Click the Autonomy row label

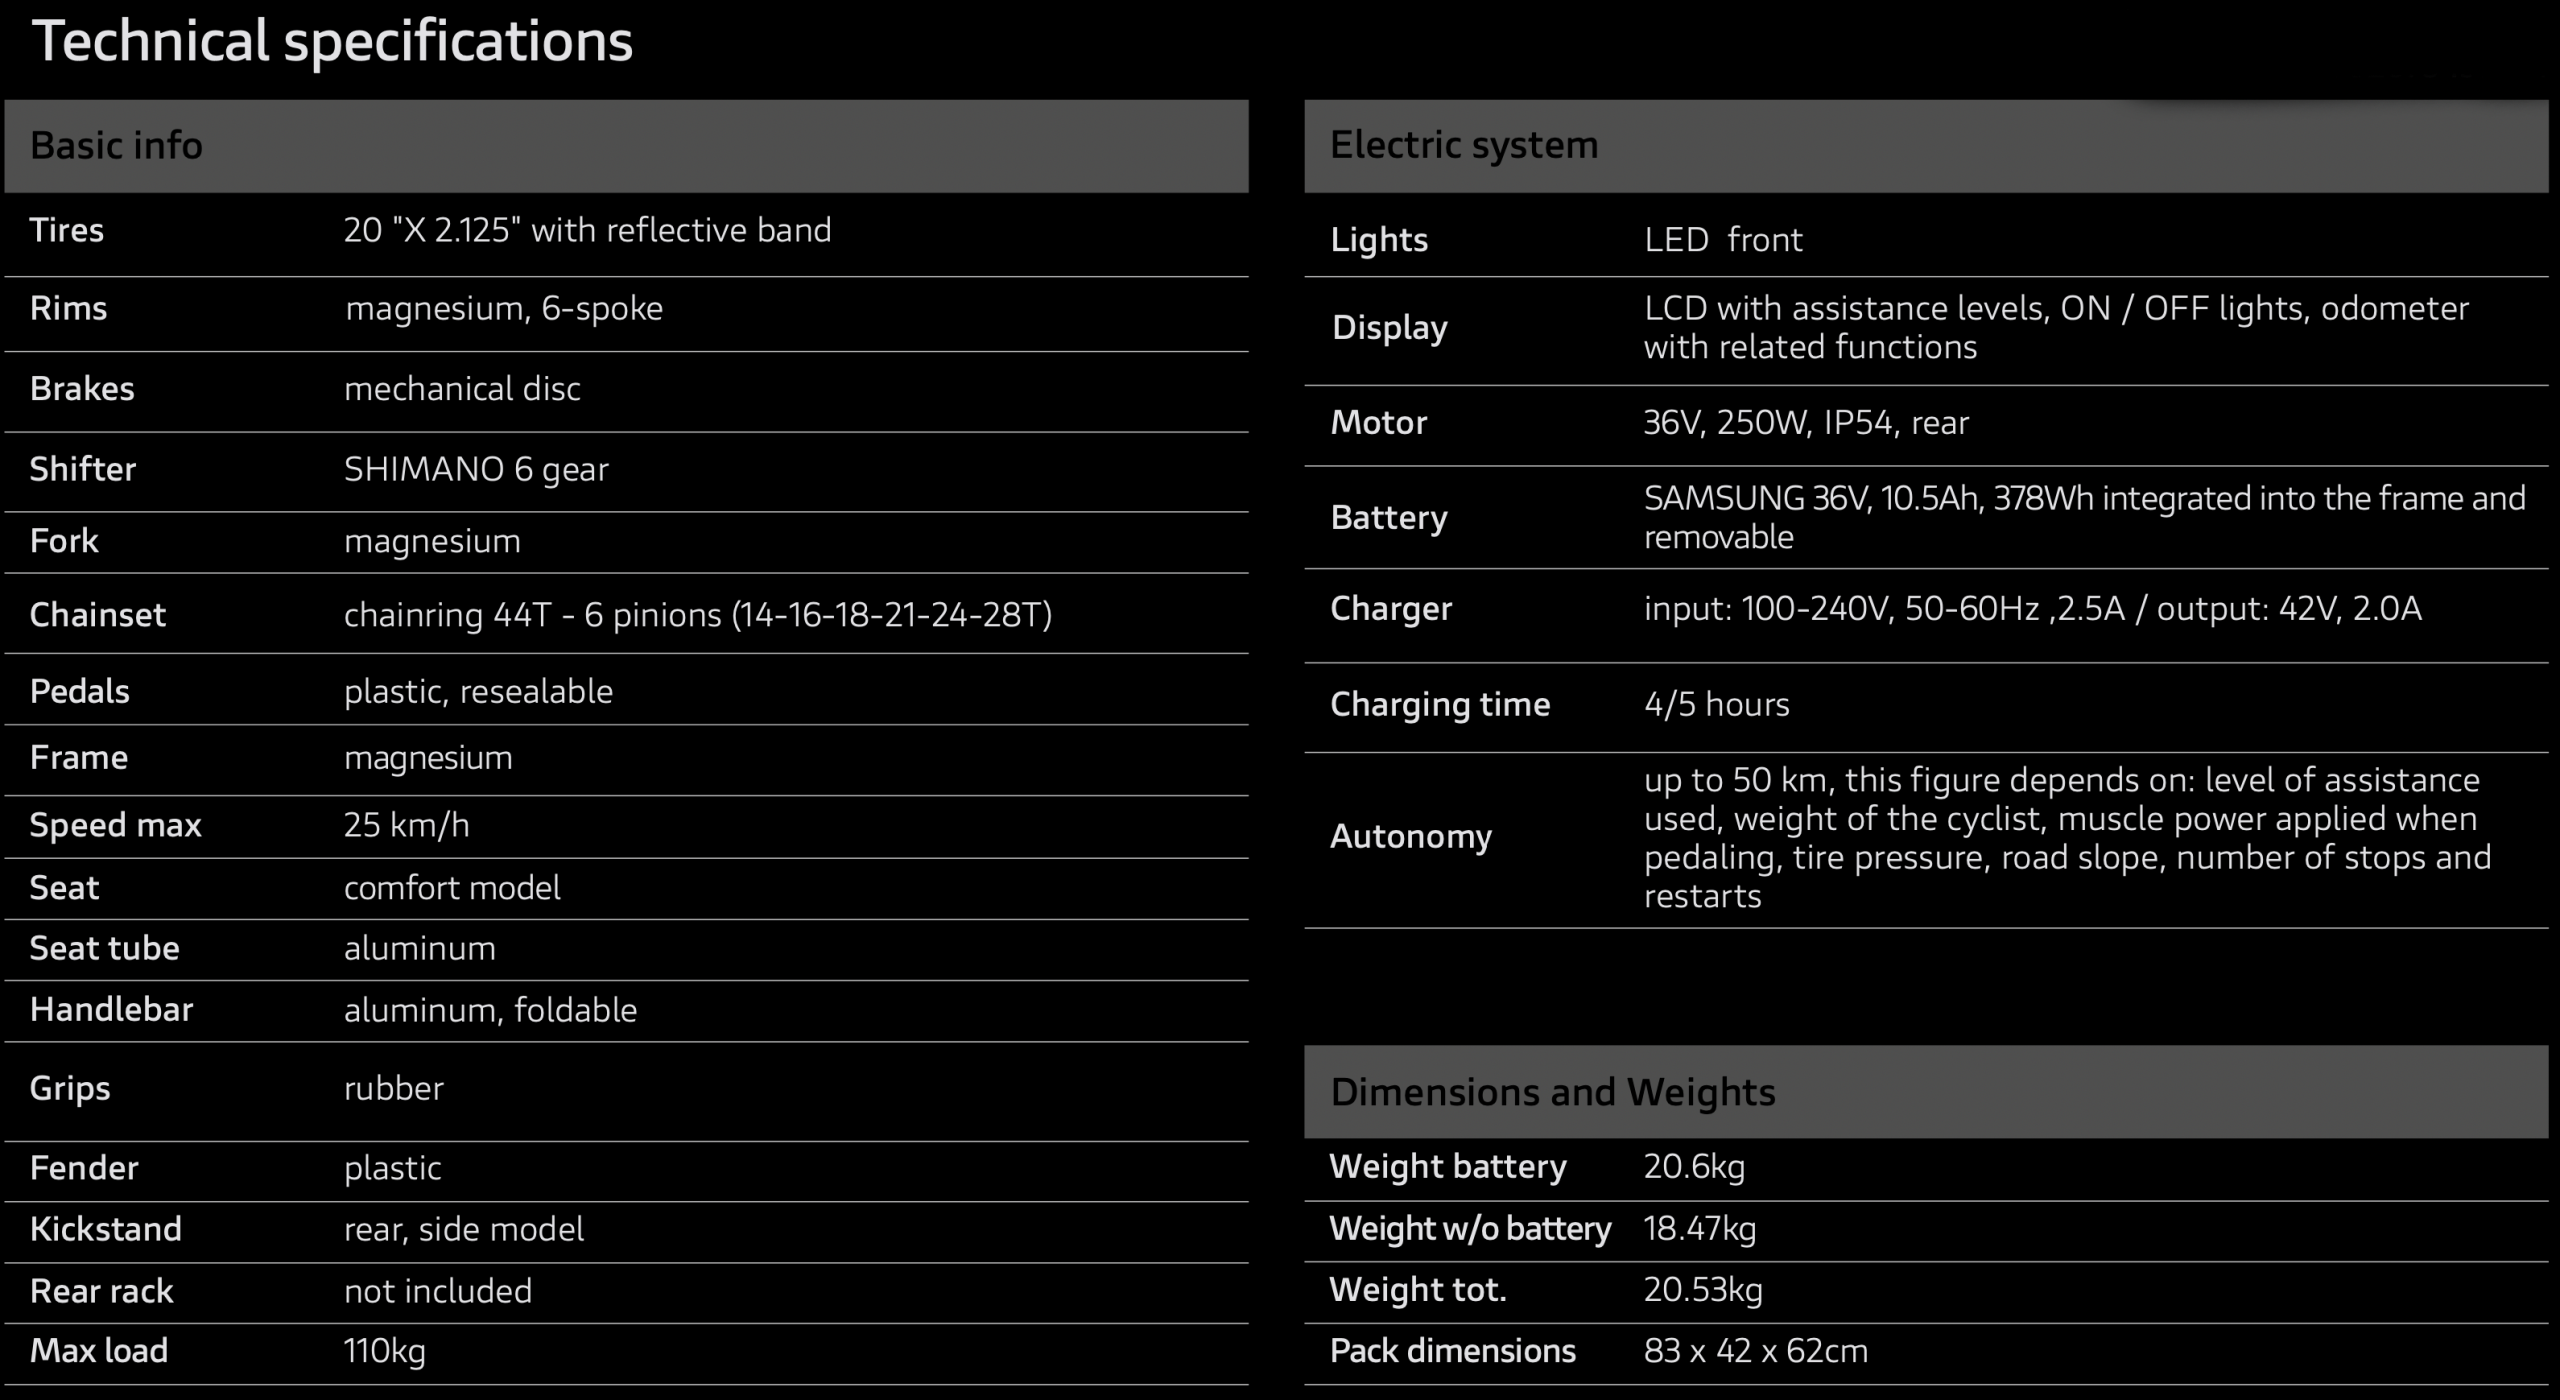1410,837
